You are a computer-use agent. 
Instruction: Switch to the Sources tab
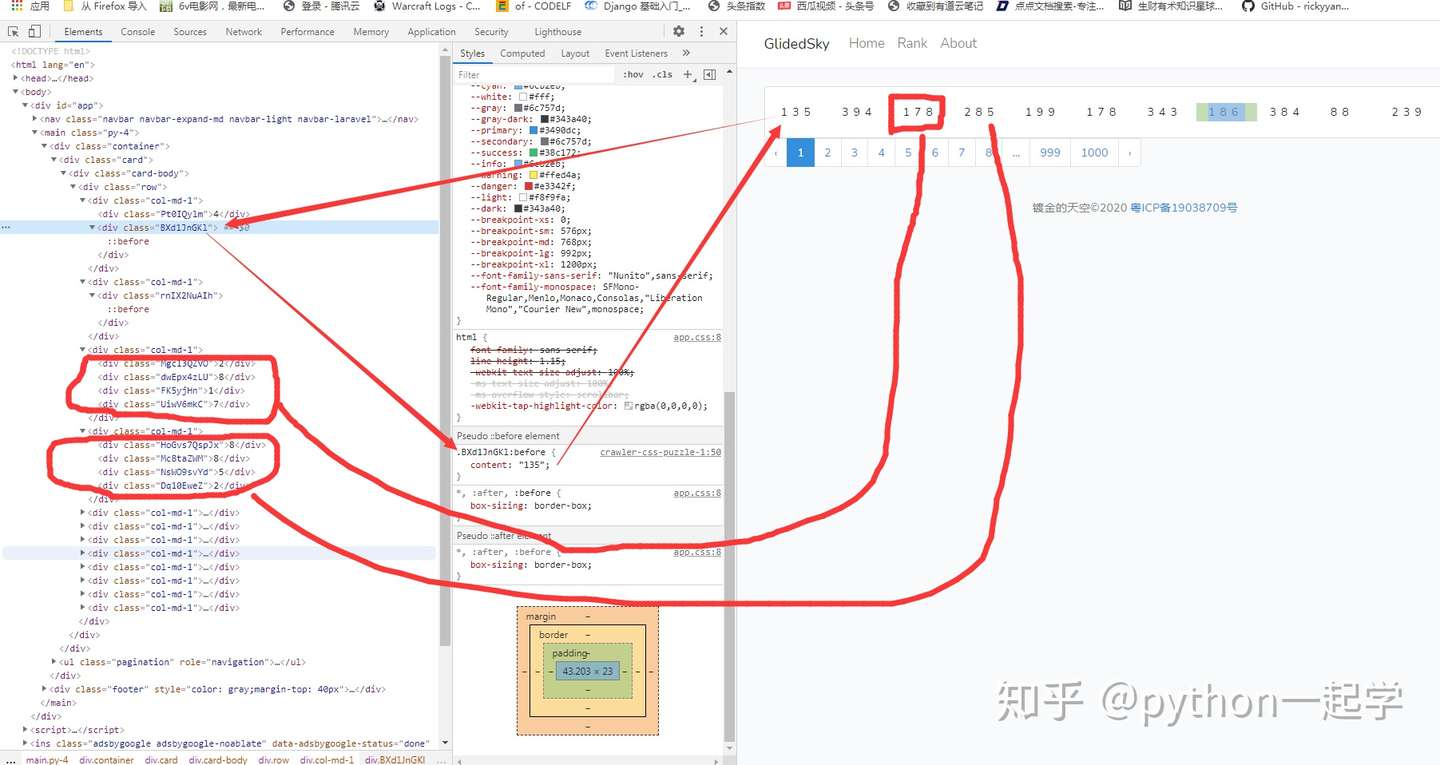coord(190,32)
